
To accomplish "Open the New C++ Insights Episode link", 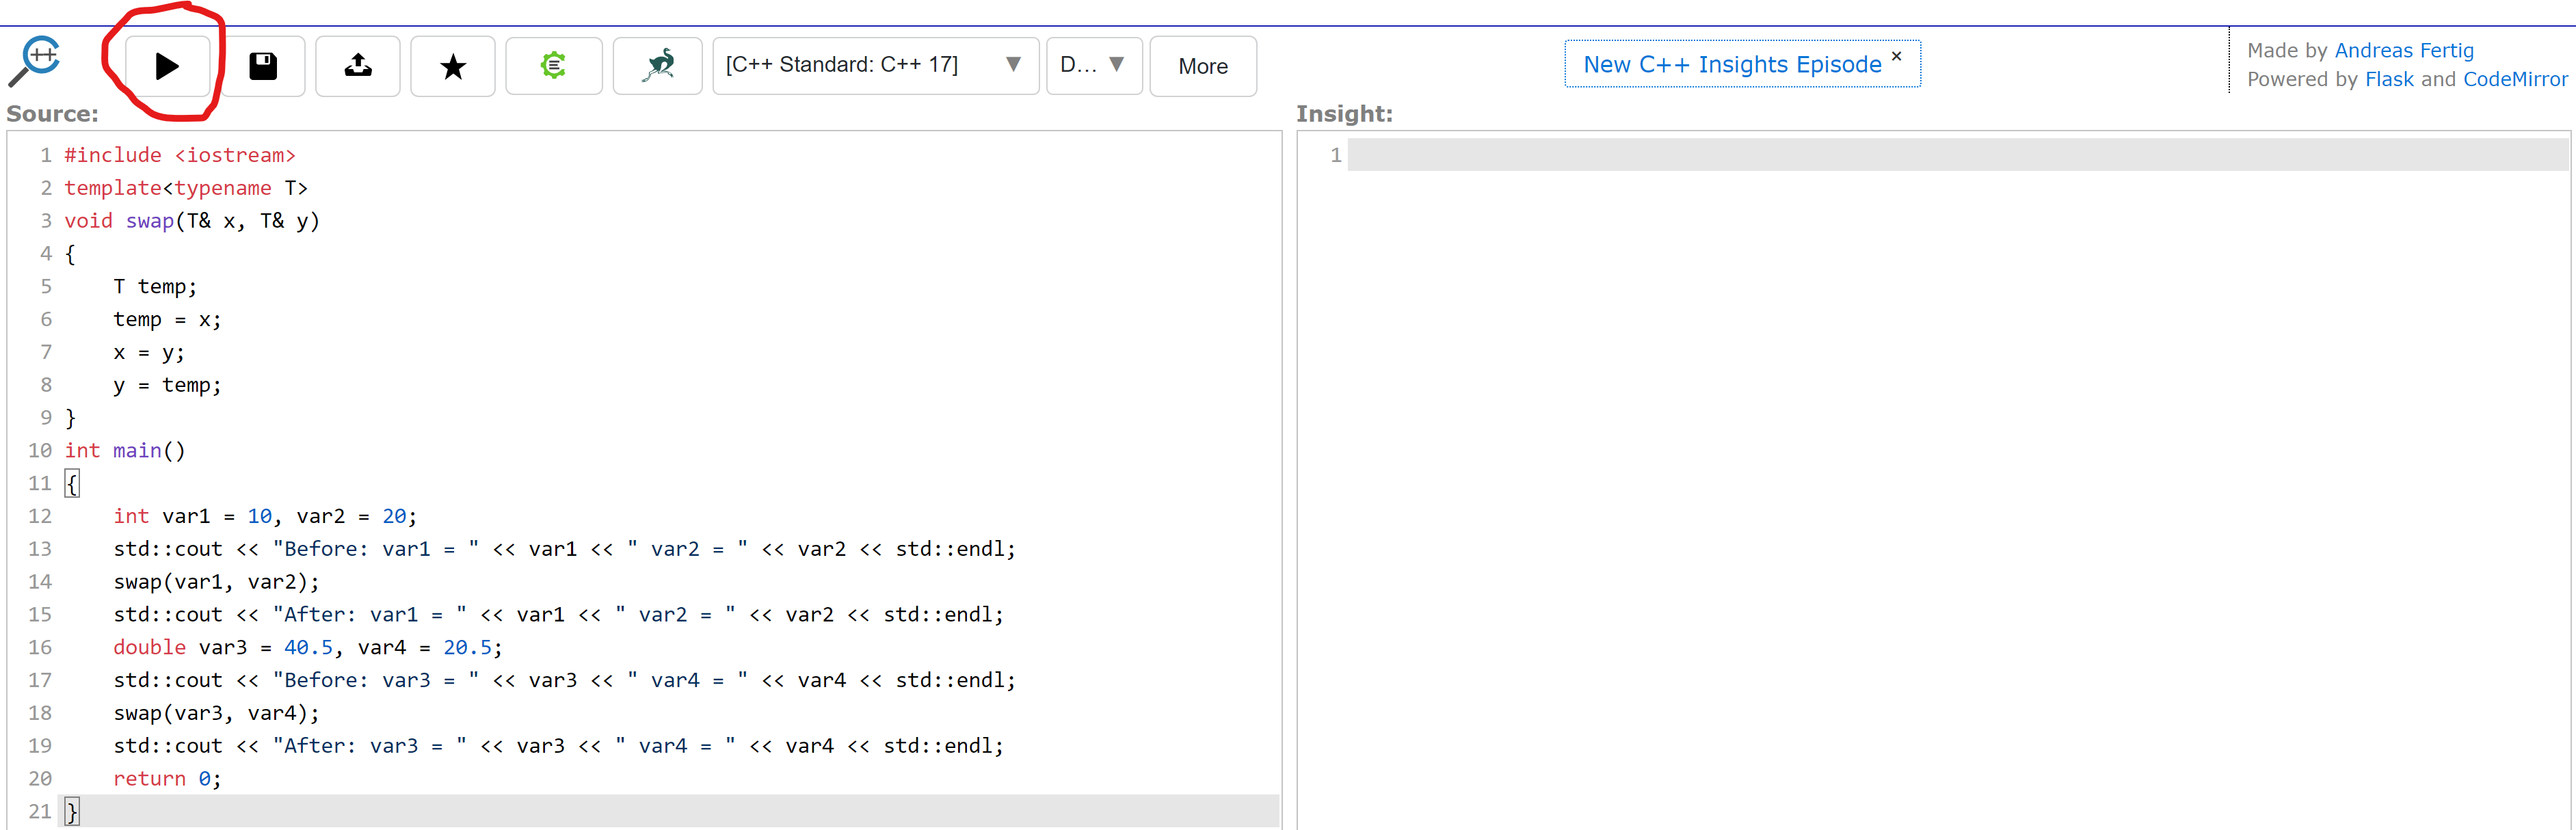I will [x=1732, y=64].
